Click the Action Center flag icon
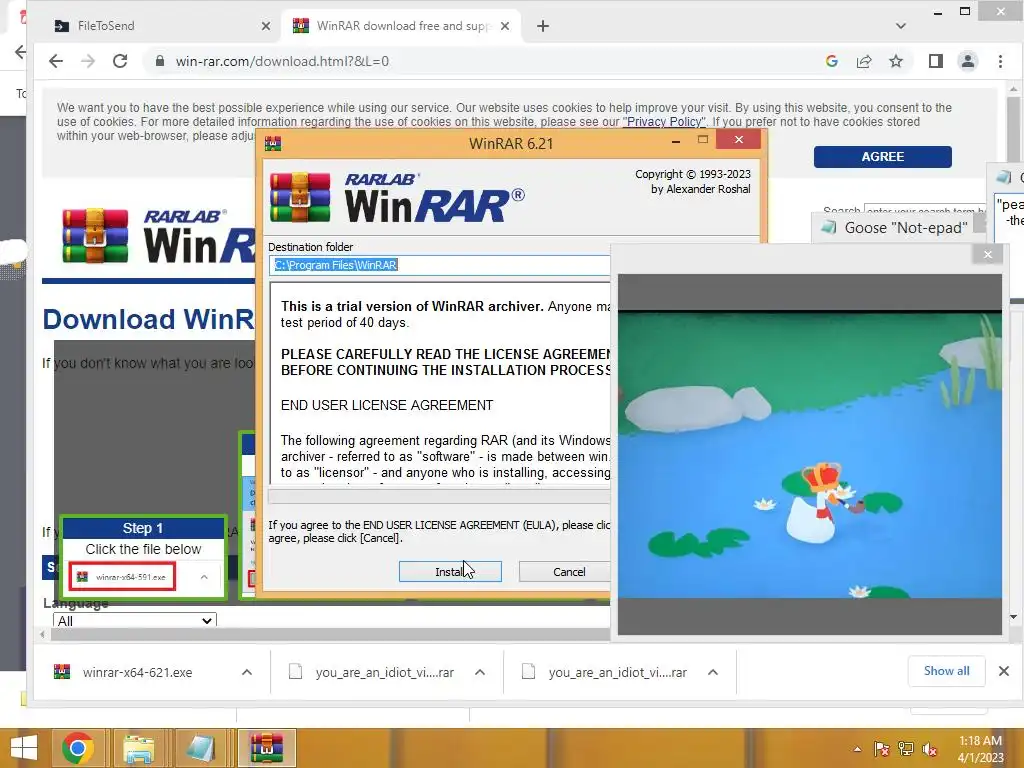 click(881, 749)
